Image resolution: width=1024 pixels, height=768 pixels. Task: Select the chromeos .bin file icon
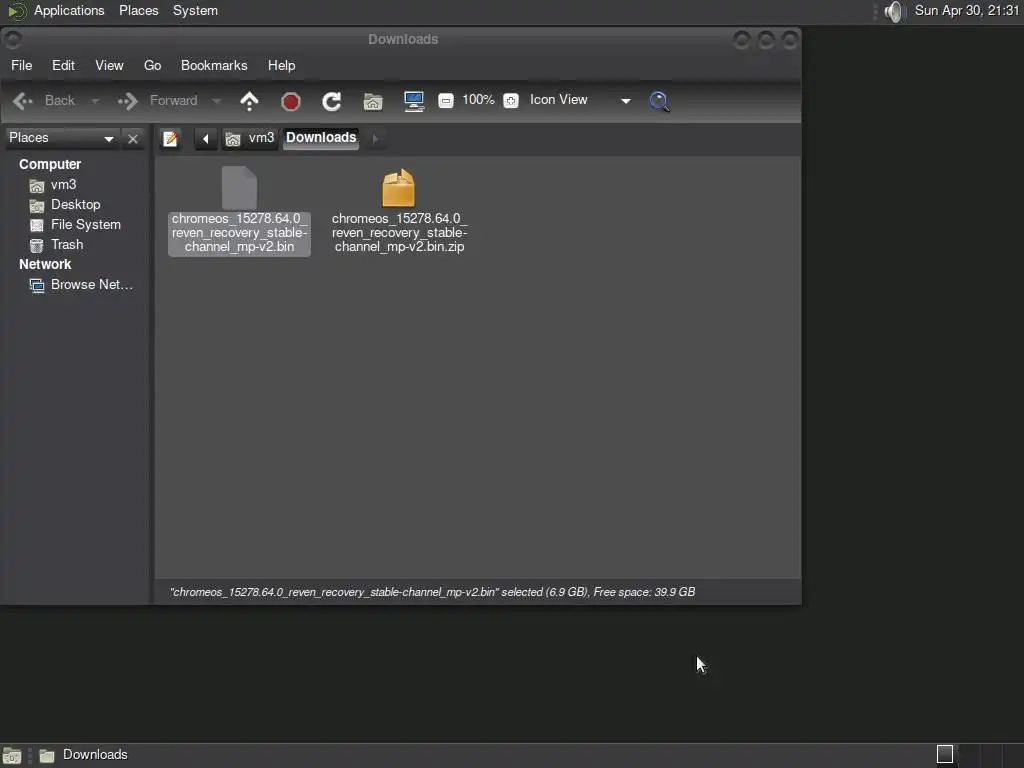239,188
